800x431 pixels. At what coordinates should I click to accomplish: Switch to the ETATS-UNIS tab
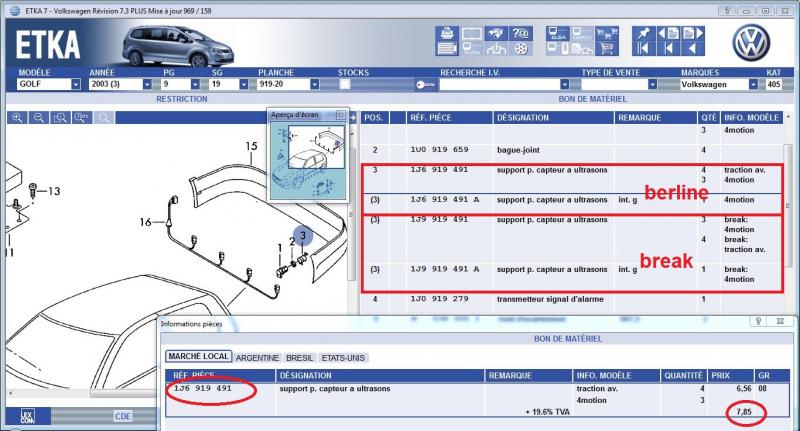pyautogui.click(x=343, y=358)
